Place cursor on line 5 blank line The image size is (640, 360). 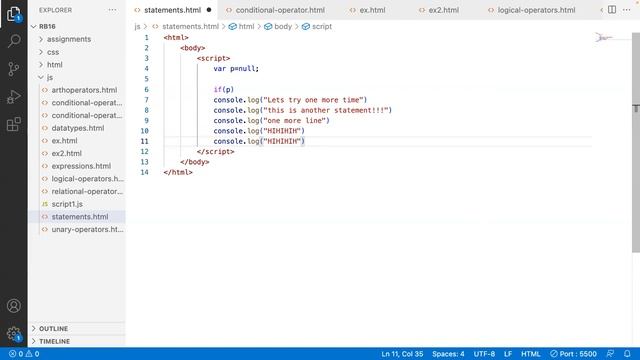(x=378, y=79)
